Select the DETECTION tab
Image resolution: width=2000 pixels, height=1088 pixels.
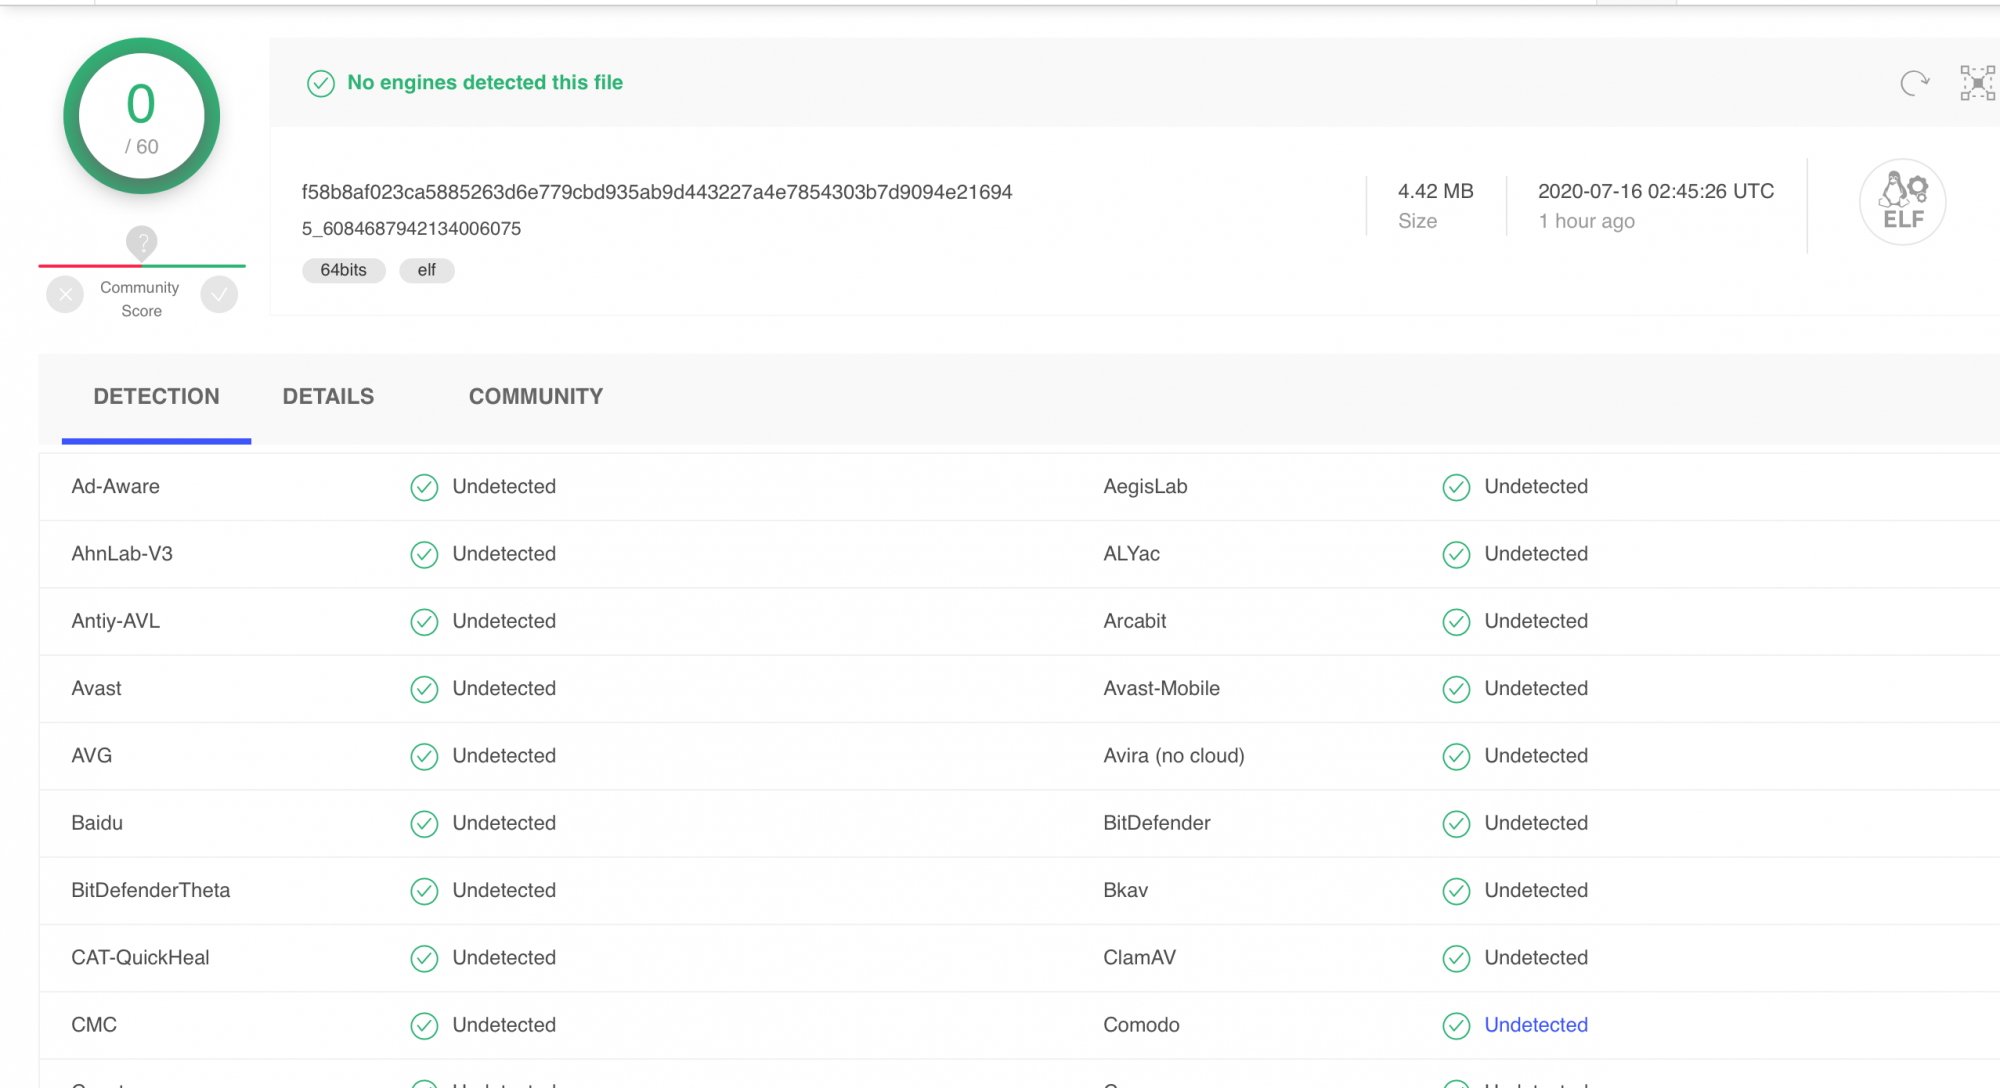(x=156, y=396)
